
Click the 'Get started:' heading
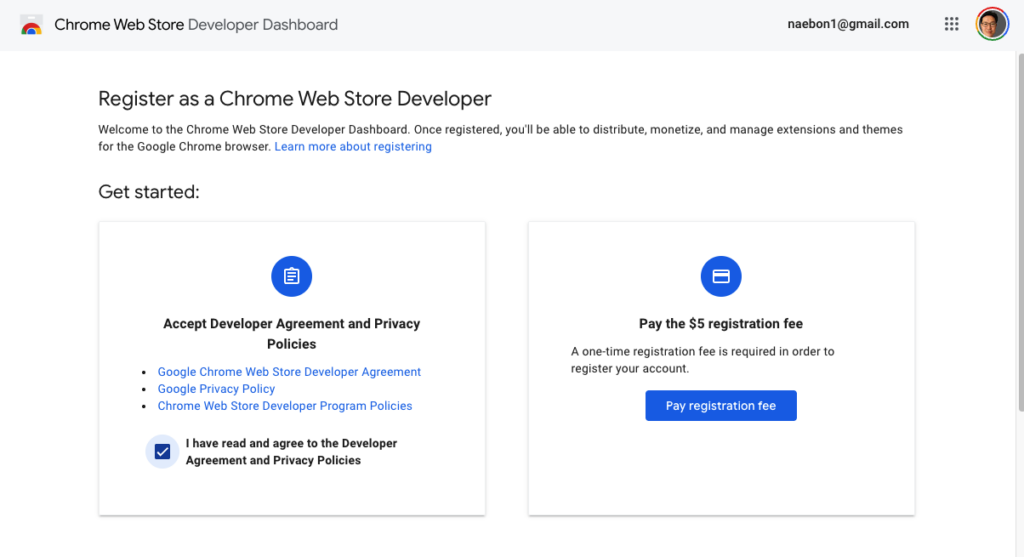149,192
